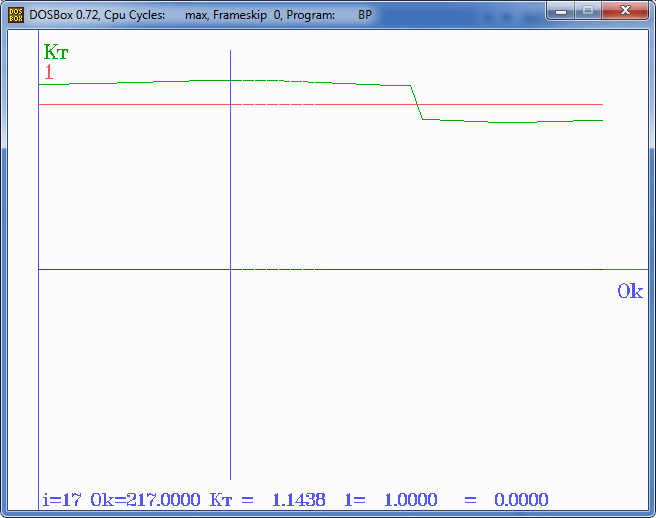656x518 pixels.
Task: Maximize the DOSBox window
Action: tap(588, 10)
